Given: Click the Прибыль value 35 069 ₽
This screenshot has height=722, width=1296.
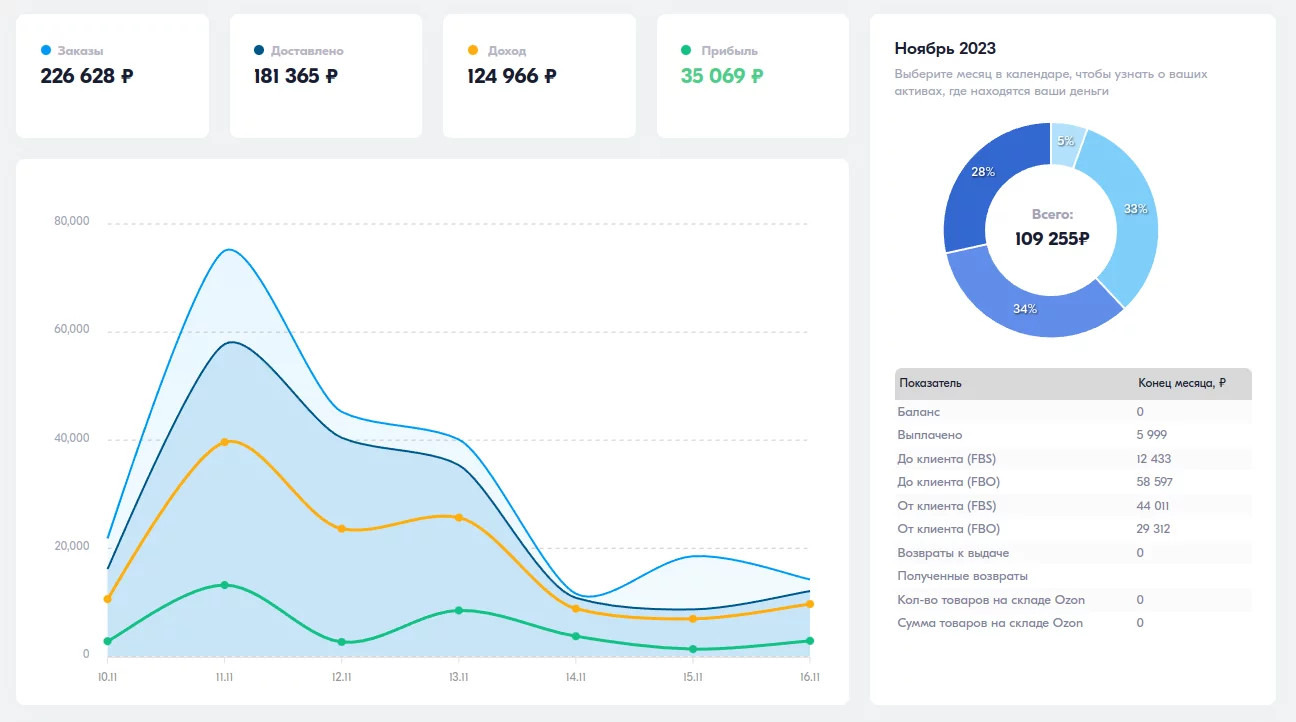Looking at the screenshot, I should coord(722,76).
